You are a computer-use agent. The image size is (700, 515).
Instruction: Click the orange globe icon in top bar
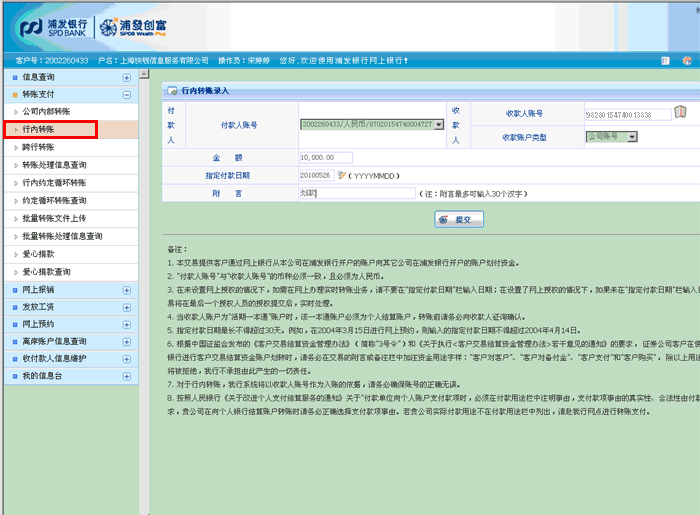[687, 61]
